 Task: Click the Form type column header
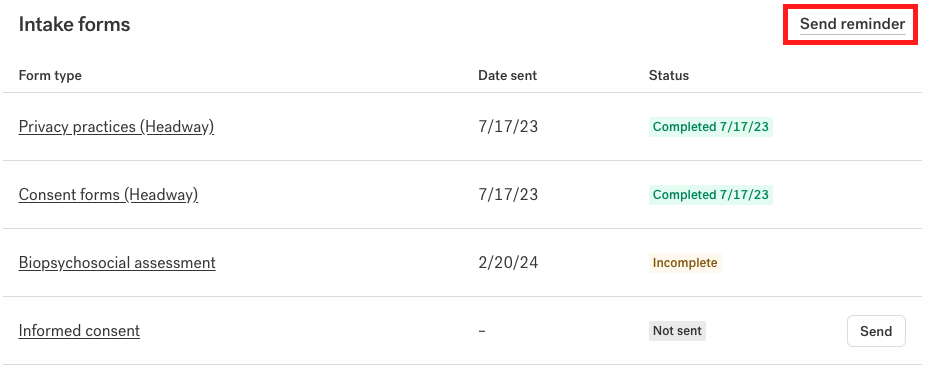coord(50,76)
